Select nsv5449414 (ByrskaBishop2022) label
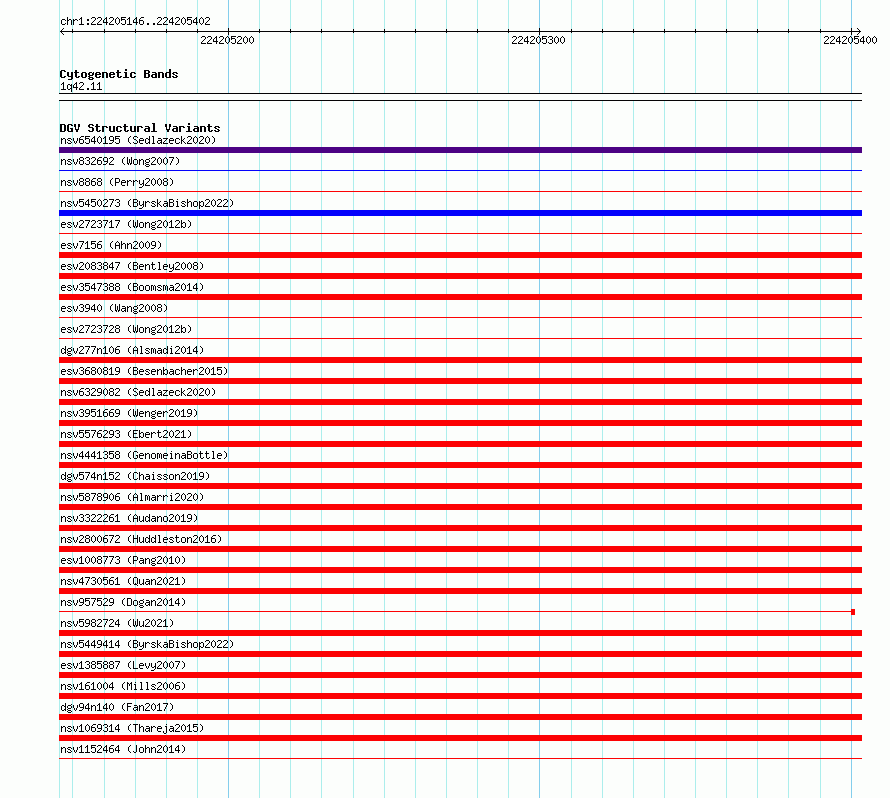The width and height of the screenshot is (890, 798). [147, 644]
